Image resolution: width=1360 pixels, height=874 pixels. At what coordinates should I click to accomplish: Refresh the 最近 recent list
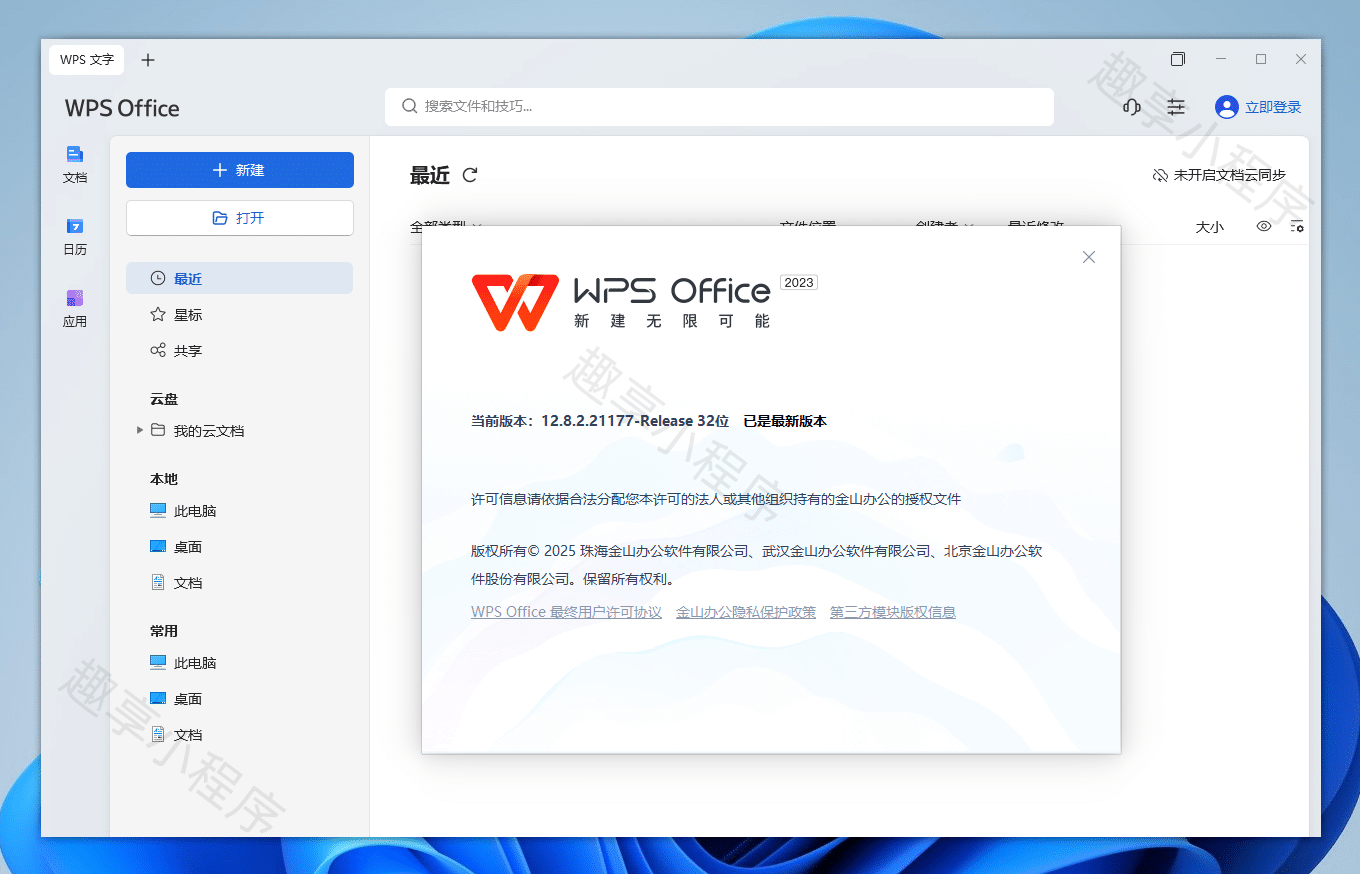470,175
